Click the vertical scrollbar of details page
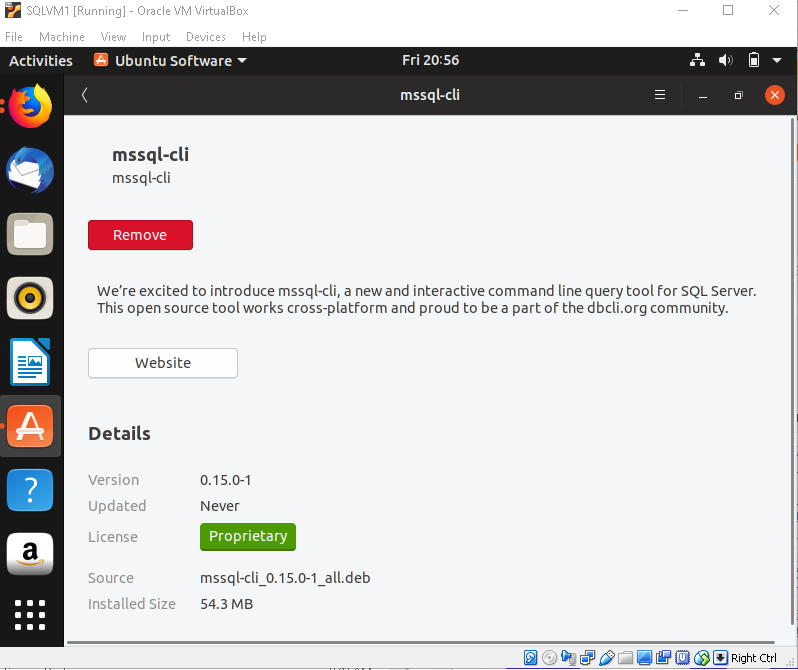Screen dimensions: 798x670 coord(792,372)
